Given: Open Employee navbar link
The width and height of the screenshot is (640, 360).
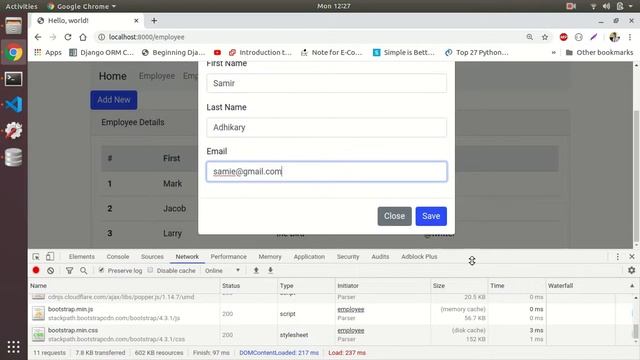Looking at the screenshot, I should (157, 76).
